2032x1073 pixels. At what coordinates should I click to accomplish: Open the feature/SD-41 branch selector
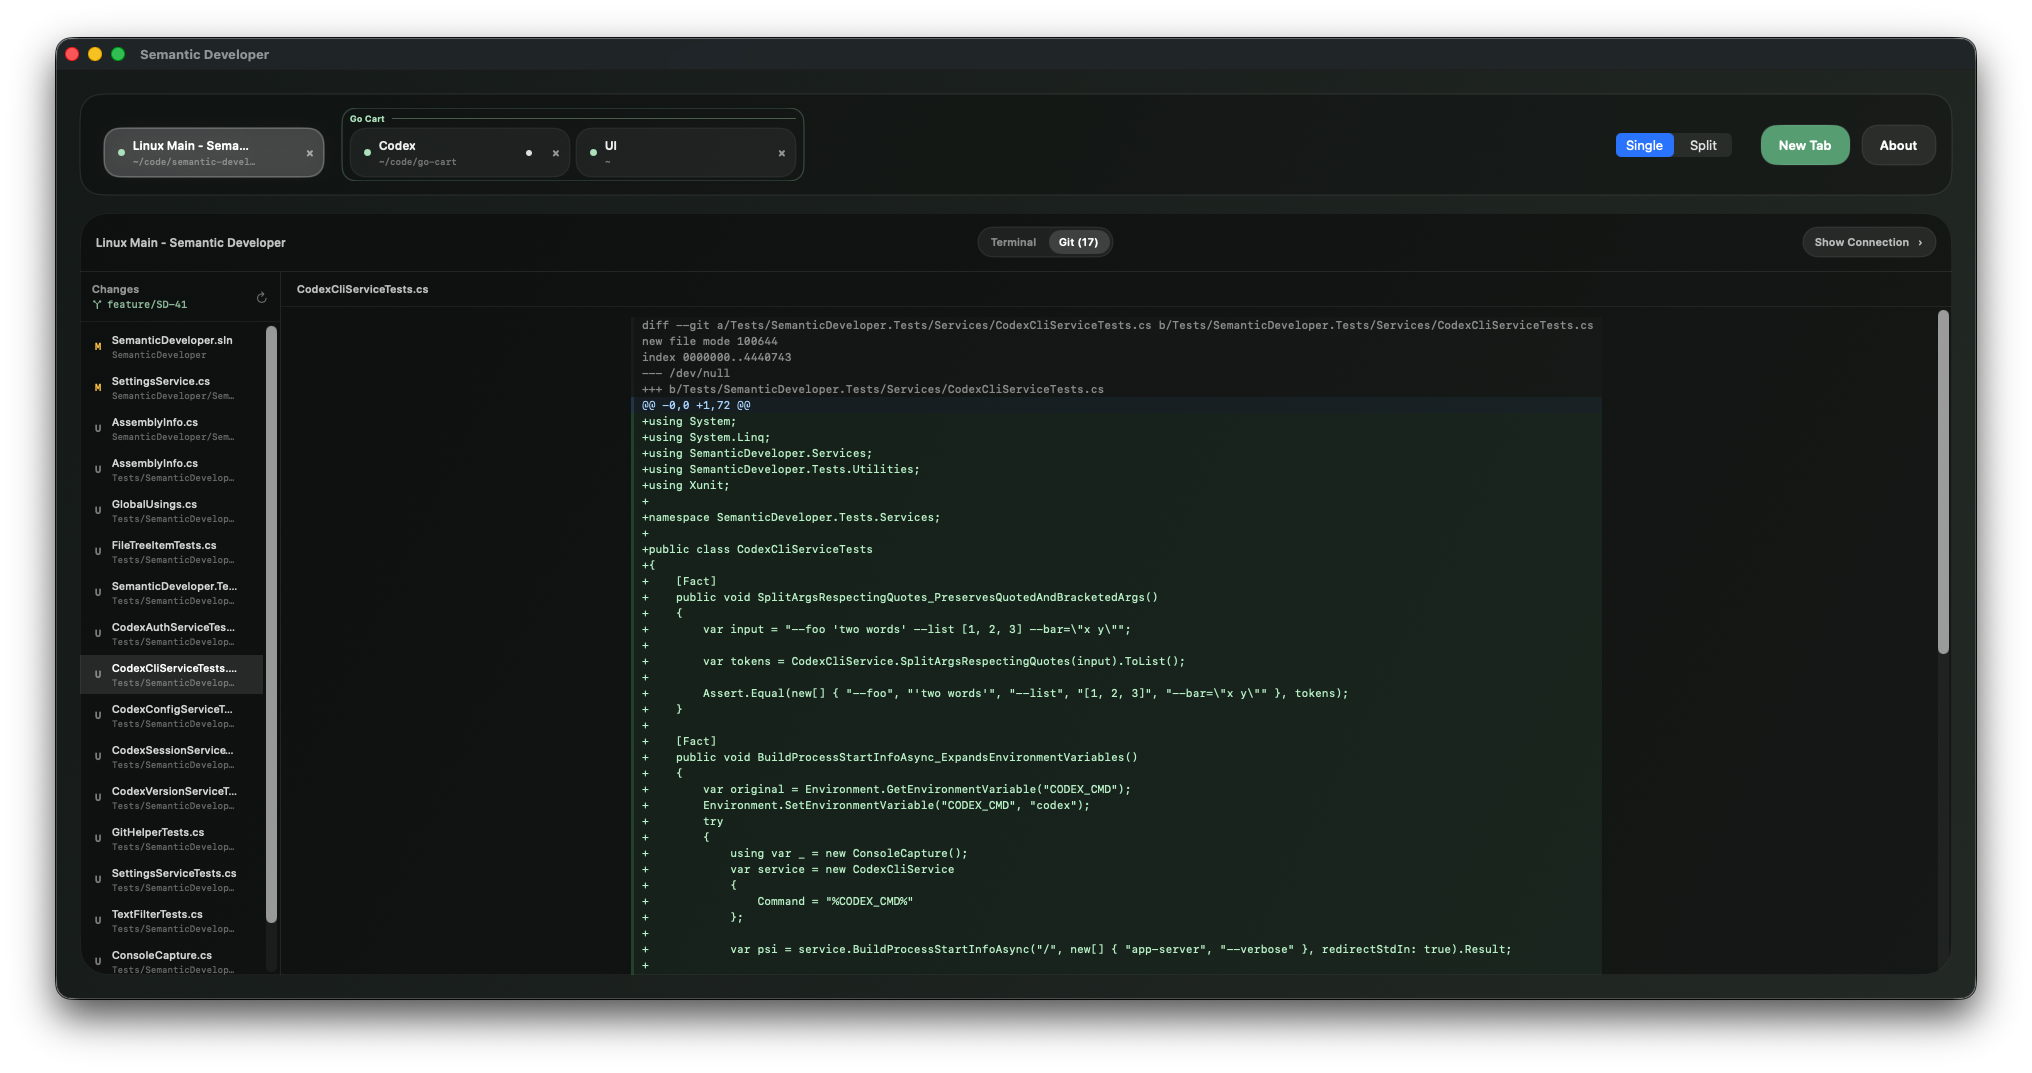pyautogui.click(x=147, y=304)
